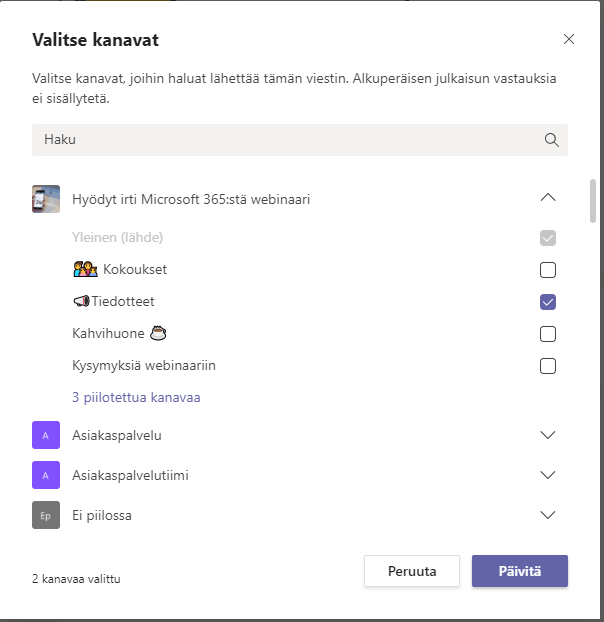This screenshot has width=604, height=622.
Task: Click the Asiakaspalvelutiimi team avatar icon
Action: point(46,475)
